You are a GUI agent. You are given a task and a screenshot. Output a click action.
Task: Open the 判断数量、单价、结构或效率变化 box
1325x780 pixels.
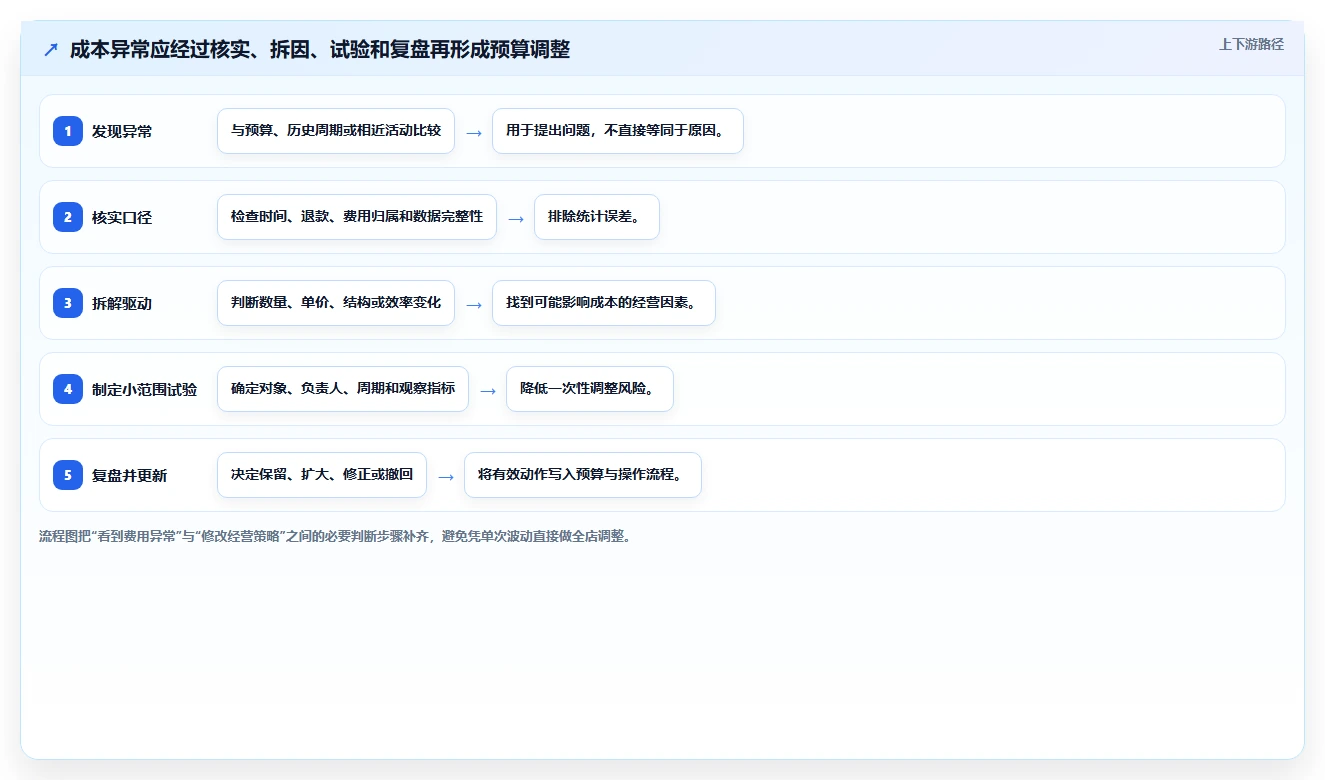coord(336,303)
